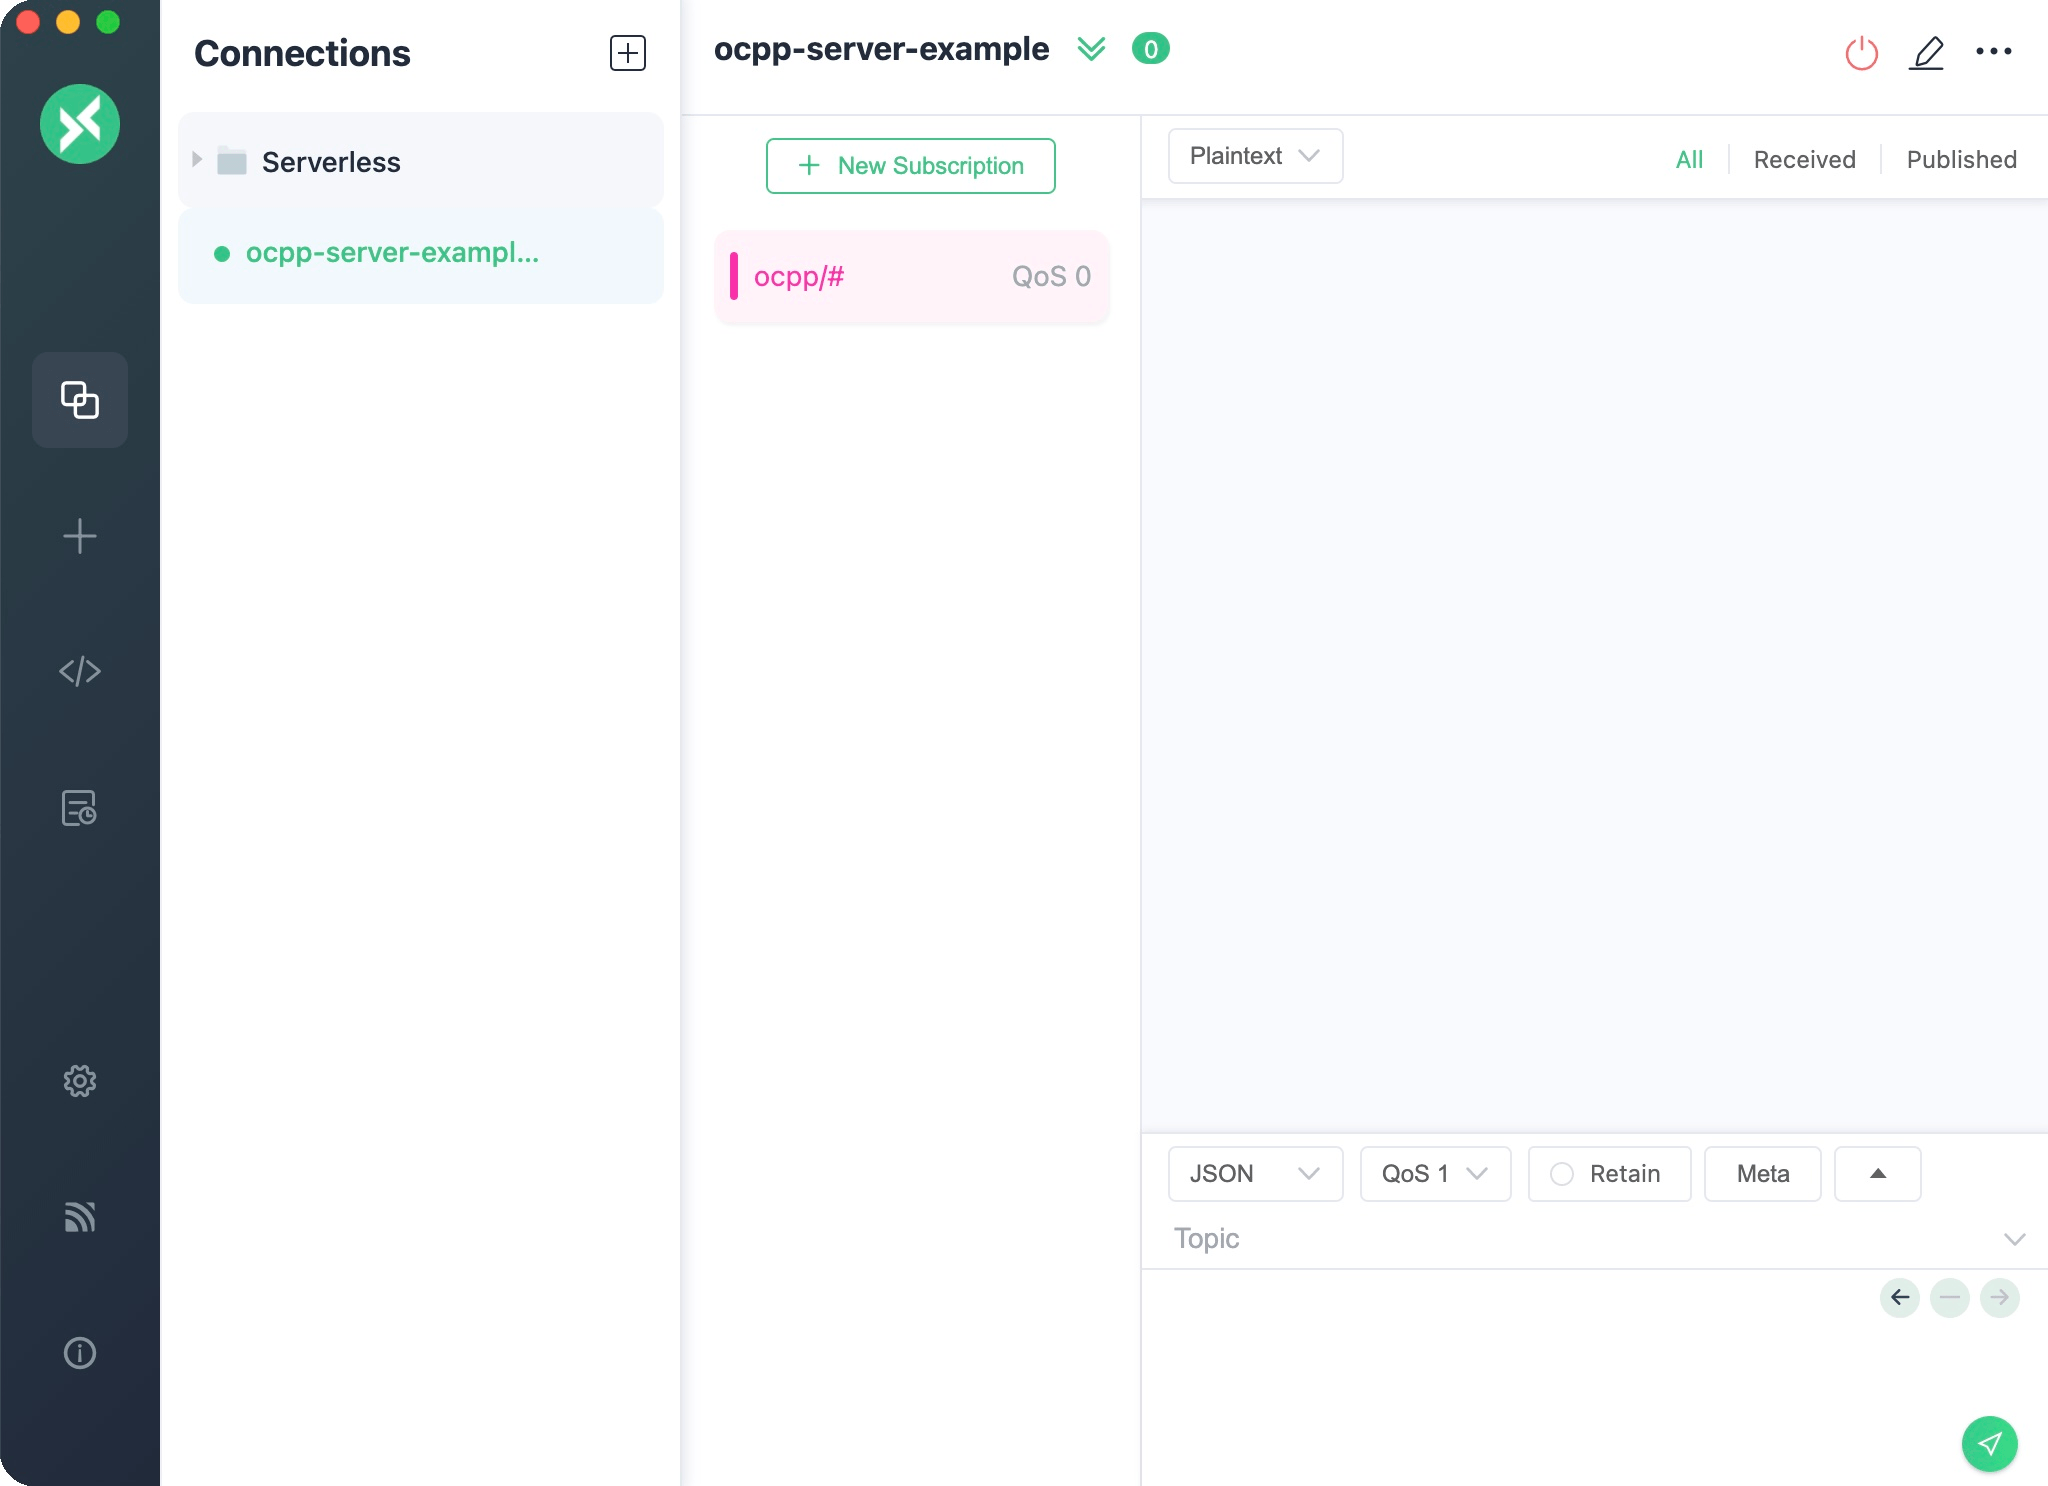Go to previous message with left arrow
This screenshot has height=1486, width=2048.
coord(1900,1298)
